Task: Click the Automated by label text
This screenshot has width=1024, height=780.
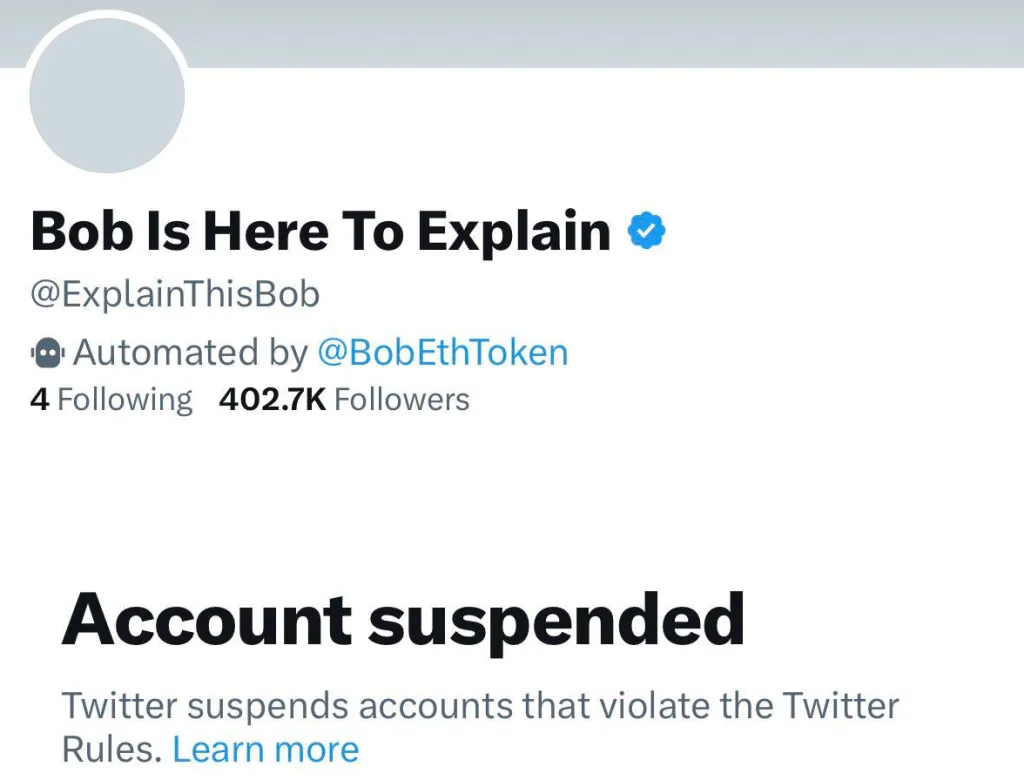Action: tap(190, 352)
